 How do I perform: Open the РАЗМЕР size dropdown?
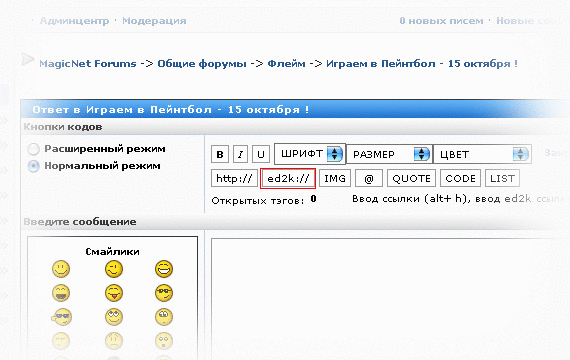(389, 154)
